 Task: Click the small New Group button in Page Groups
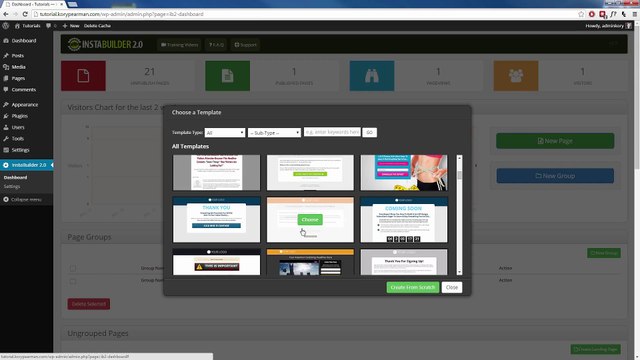click(604, 253)
